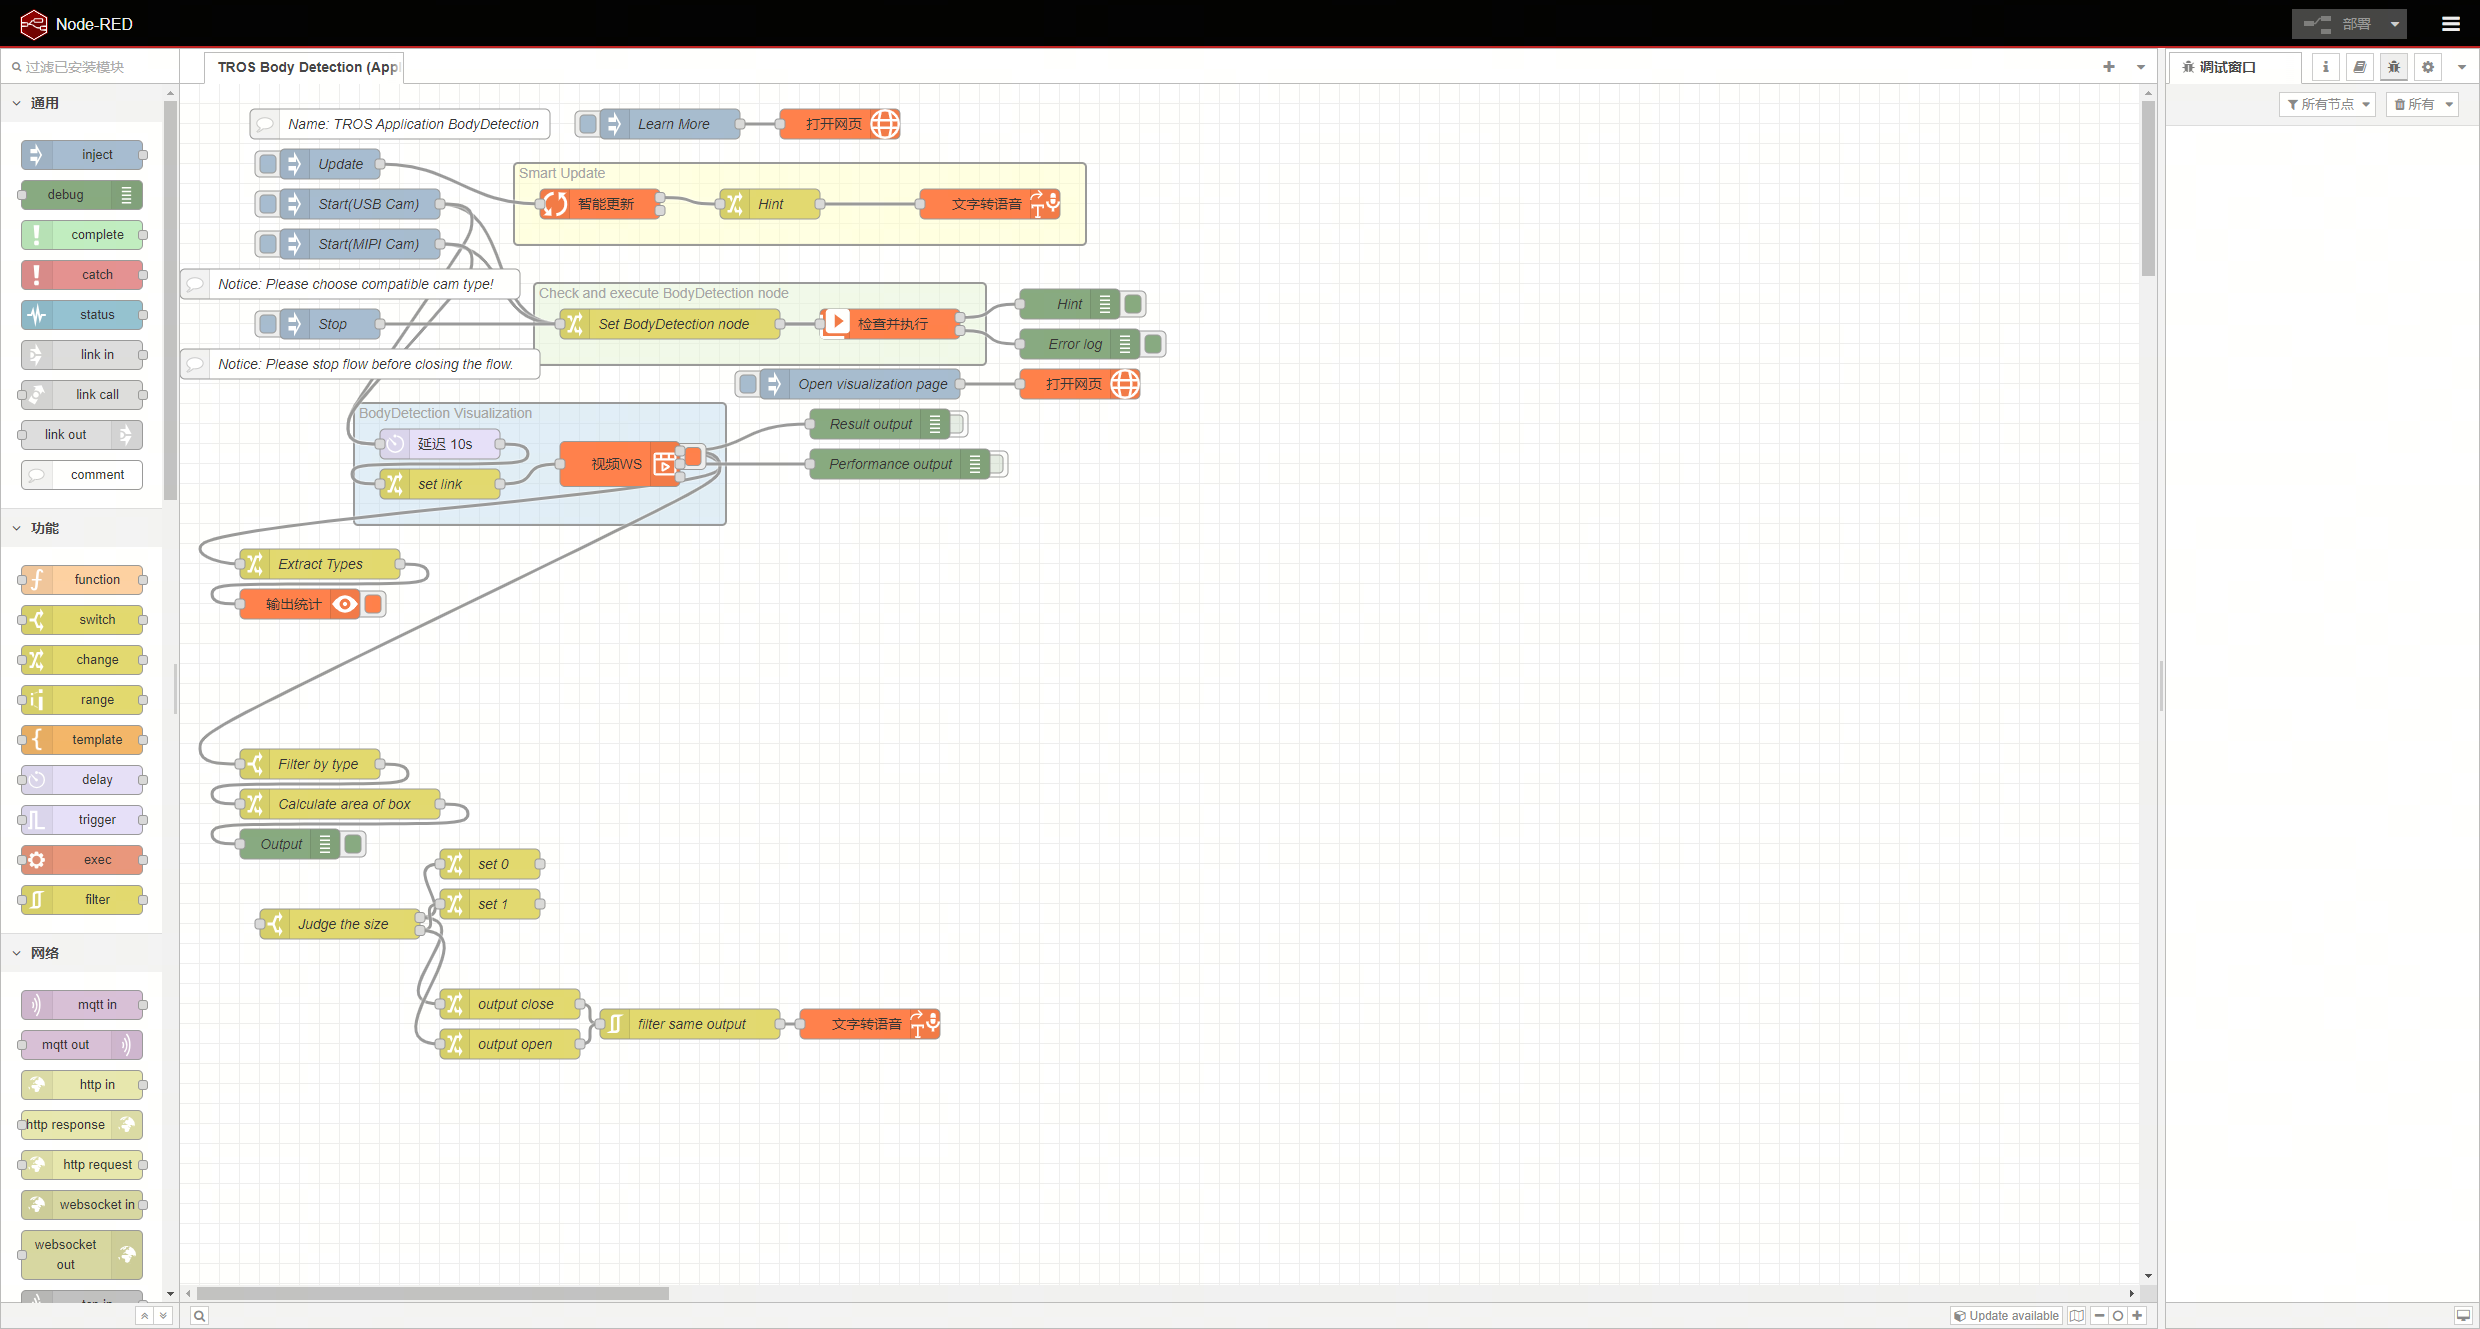Click the horizontal workspace scrollbar
Viewport: 2480px width, 1329px height.
430,1293
